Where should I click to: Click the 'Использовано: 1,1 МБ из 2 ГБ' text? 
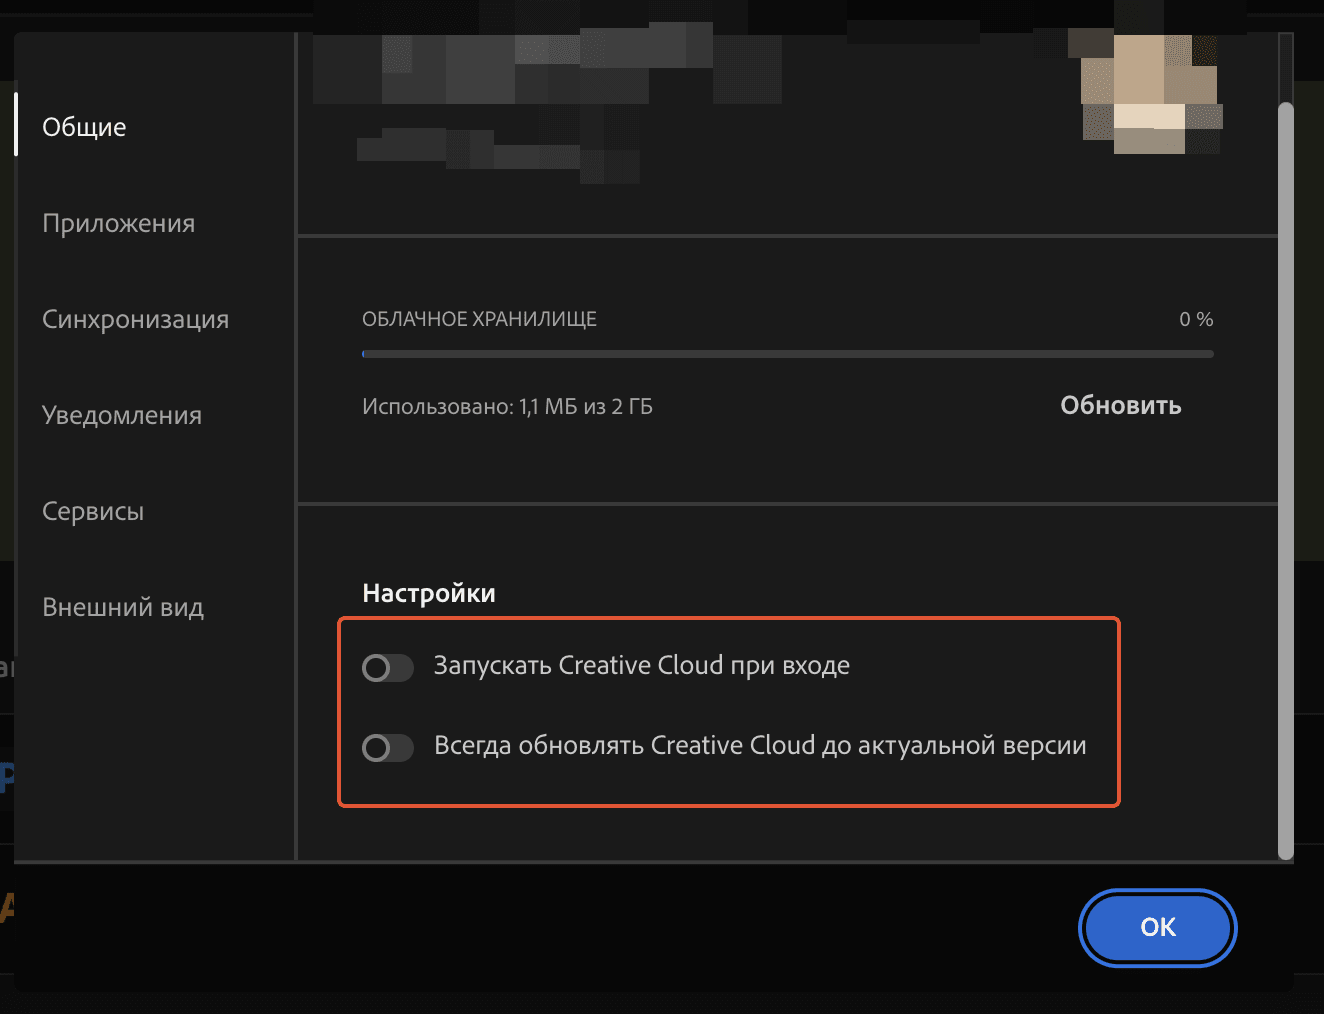507,407
